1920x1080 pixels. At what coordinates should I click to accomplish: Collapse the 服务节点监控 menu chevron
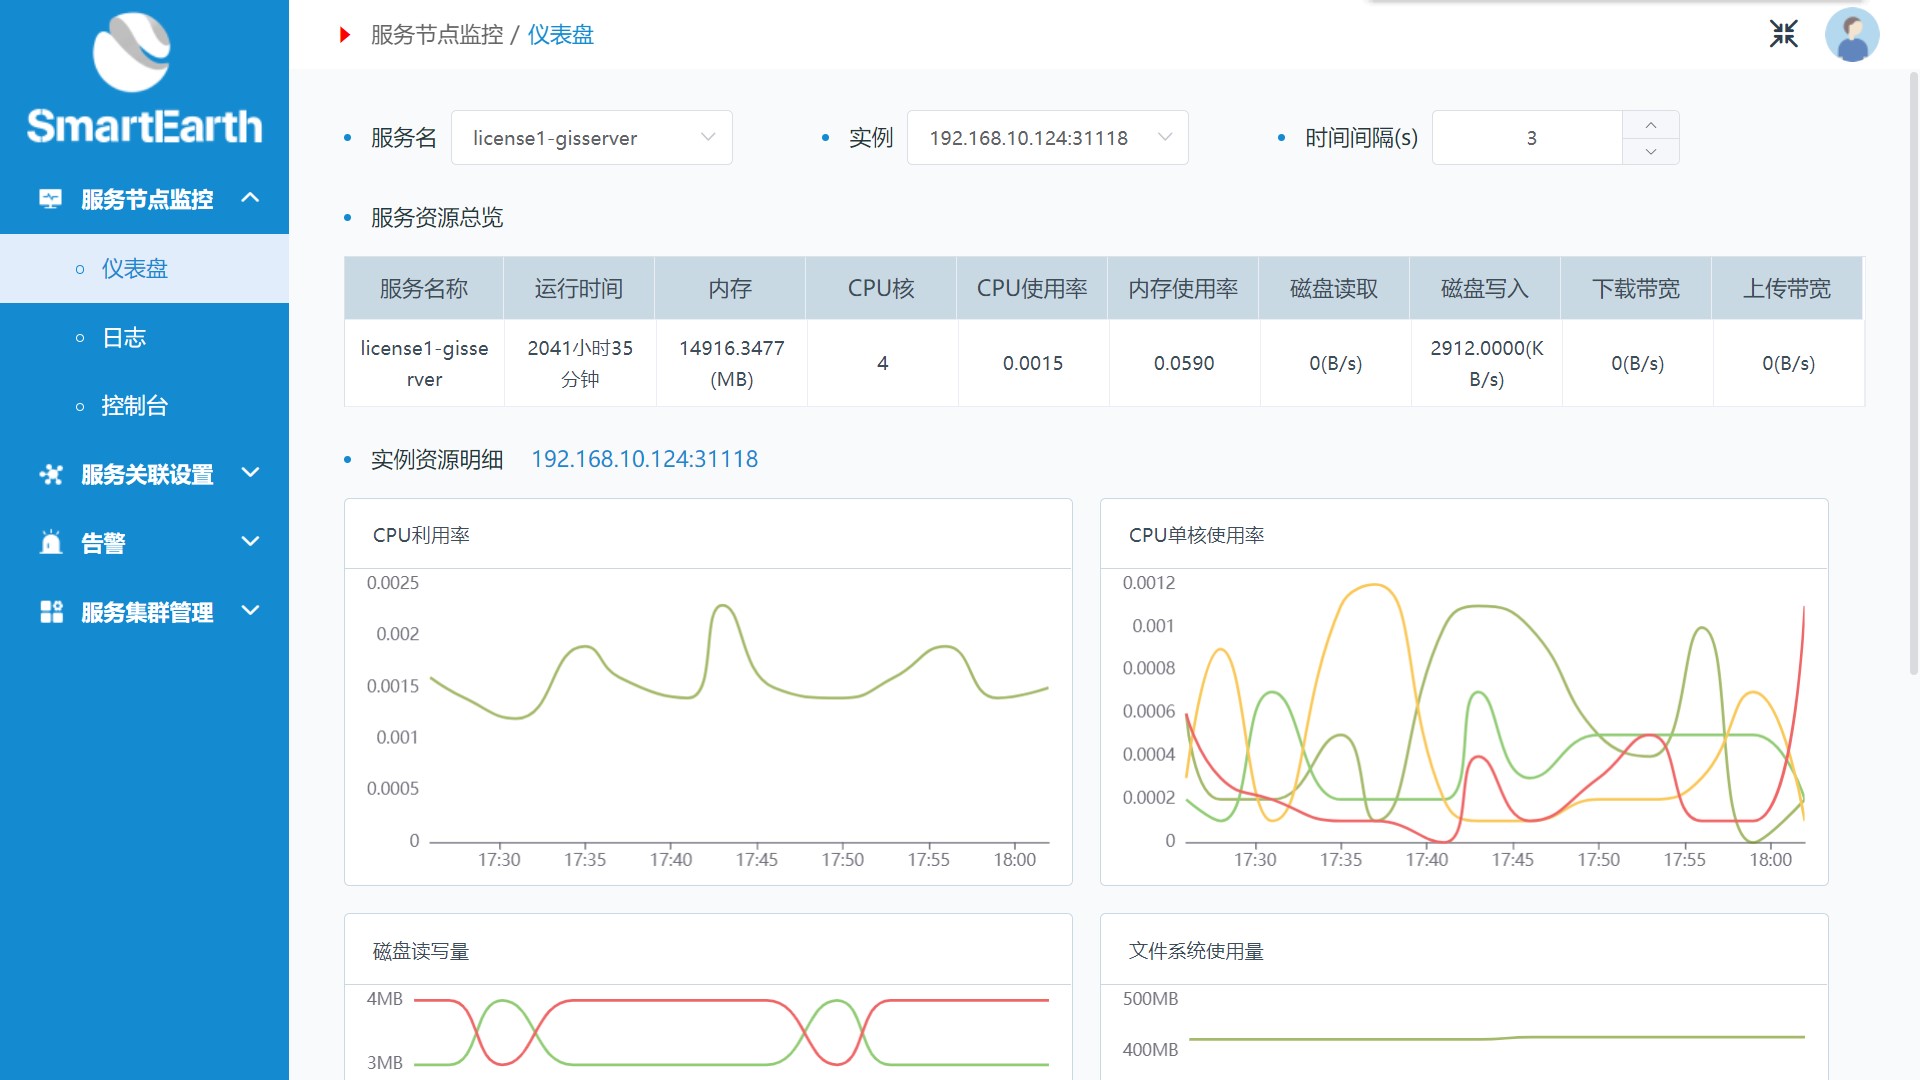click(x=250, y=198)
